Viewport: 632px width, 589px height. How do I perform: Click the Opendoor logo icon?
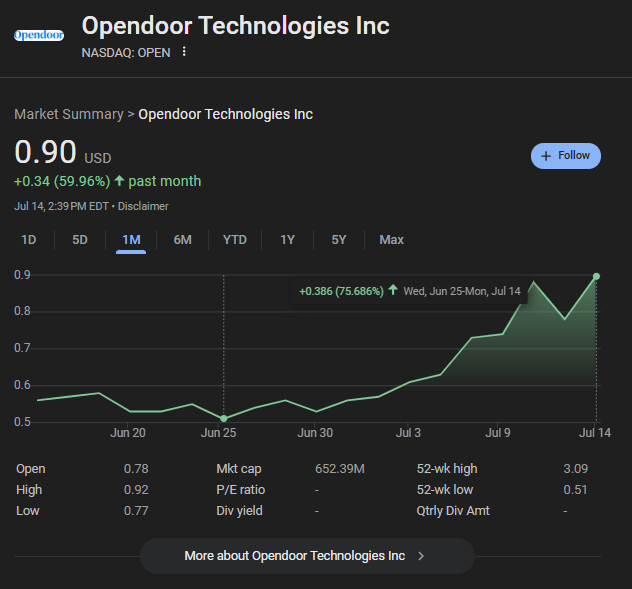pyautogui.click(x=39, y=35)
